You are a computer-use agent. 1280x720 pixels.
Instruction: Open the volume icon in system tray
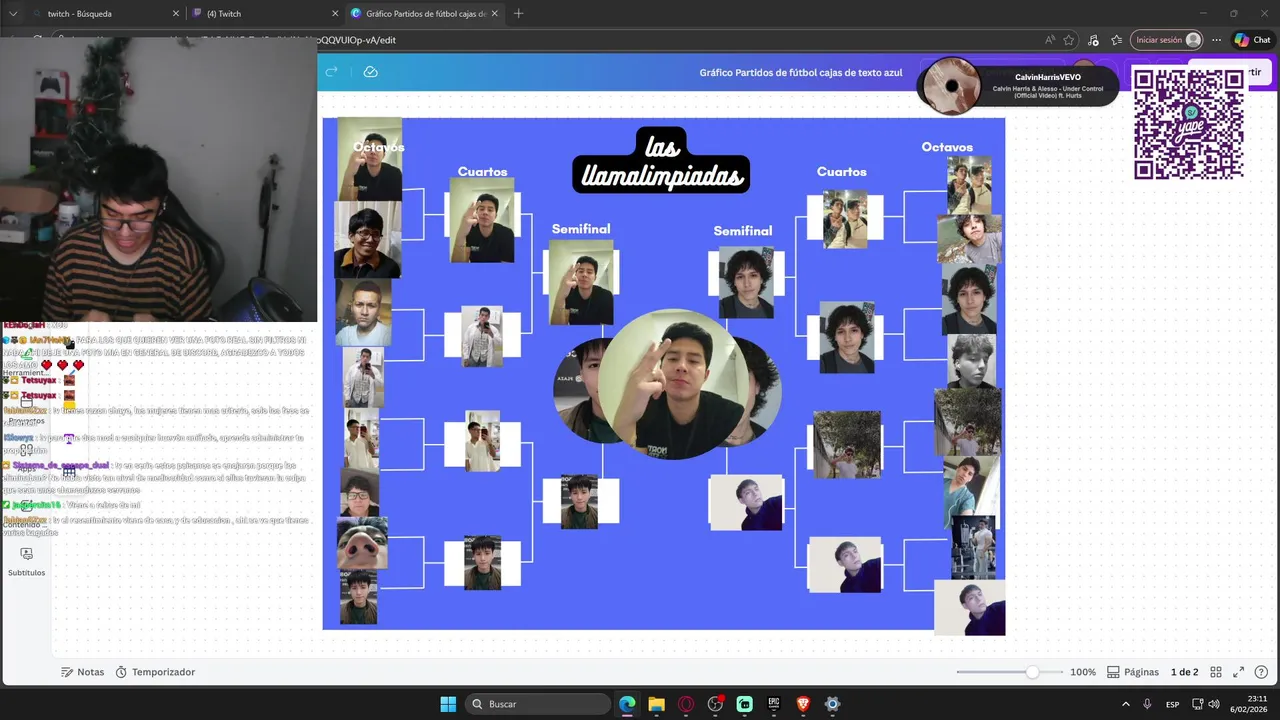point(1213,704)
